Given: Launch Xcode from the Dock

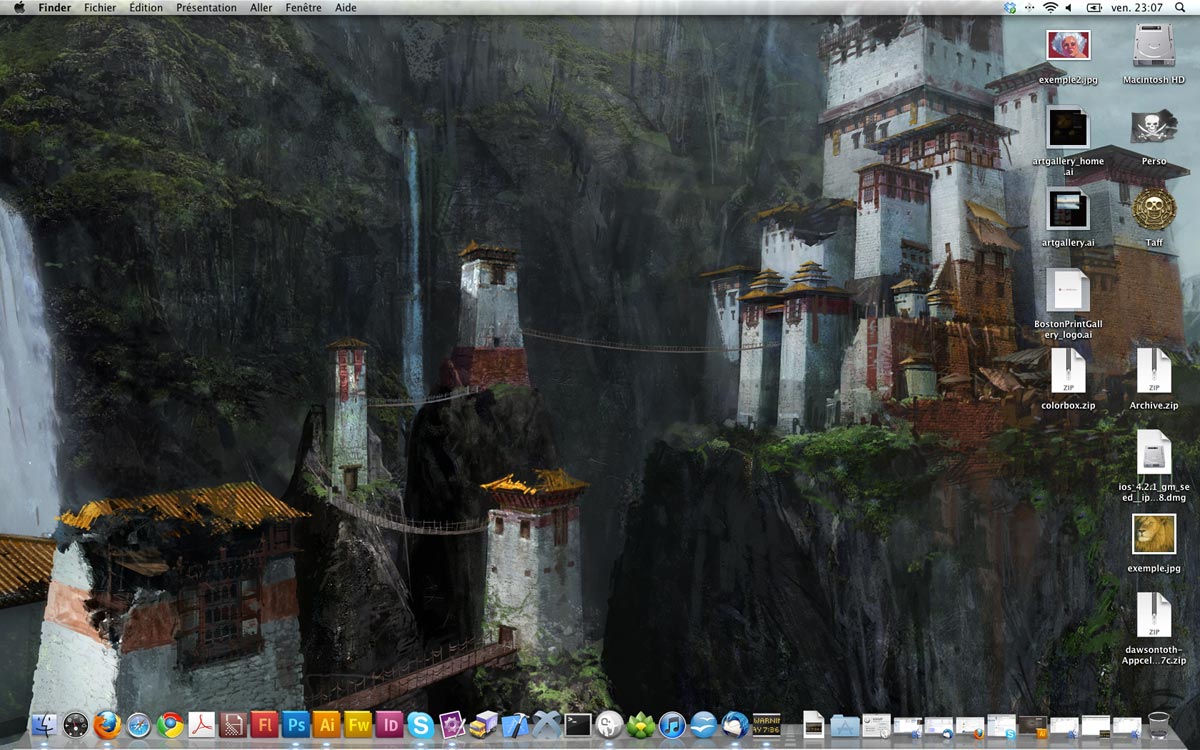Looking at the screenshot, I should click(x=514, y=725).
